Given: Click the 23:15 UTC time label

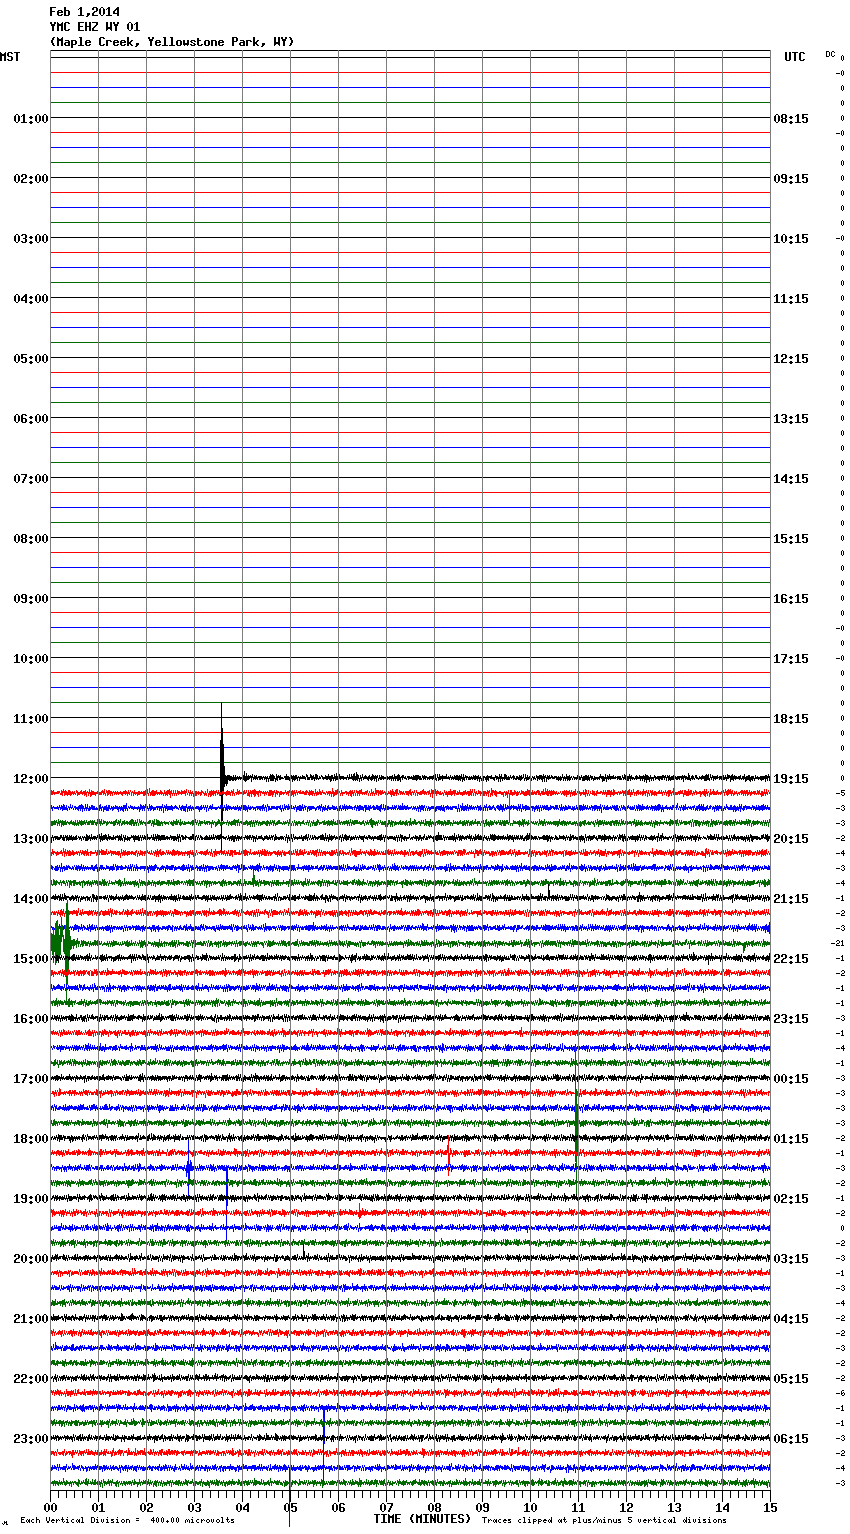Looking at the screenshot, I should 791,1019.
